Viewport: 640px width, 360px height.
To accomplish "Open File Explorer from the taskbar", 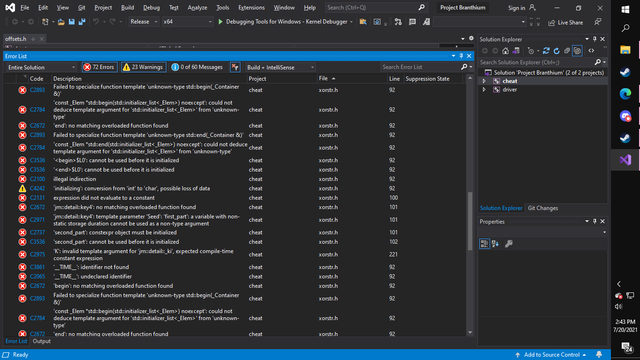I will (625, 50).
